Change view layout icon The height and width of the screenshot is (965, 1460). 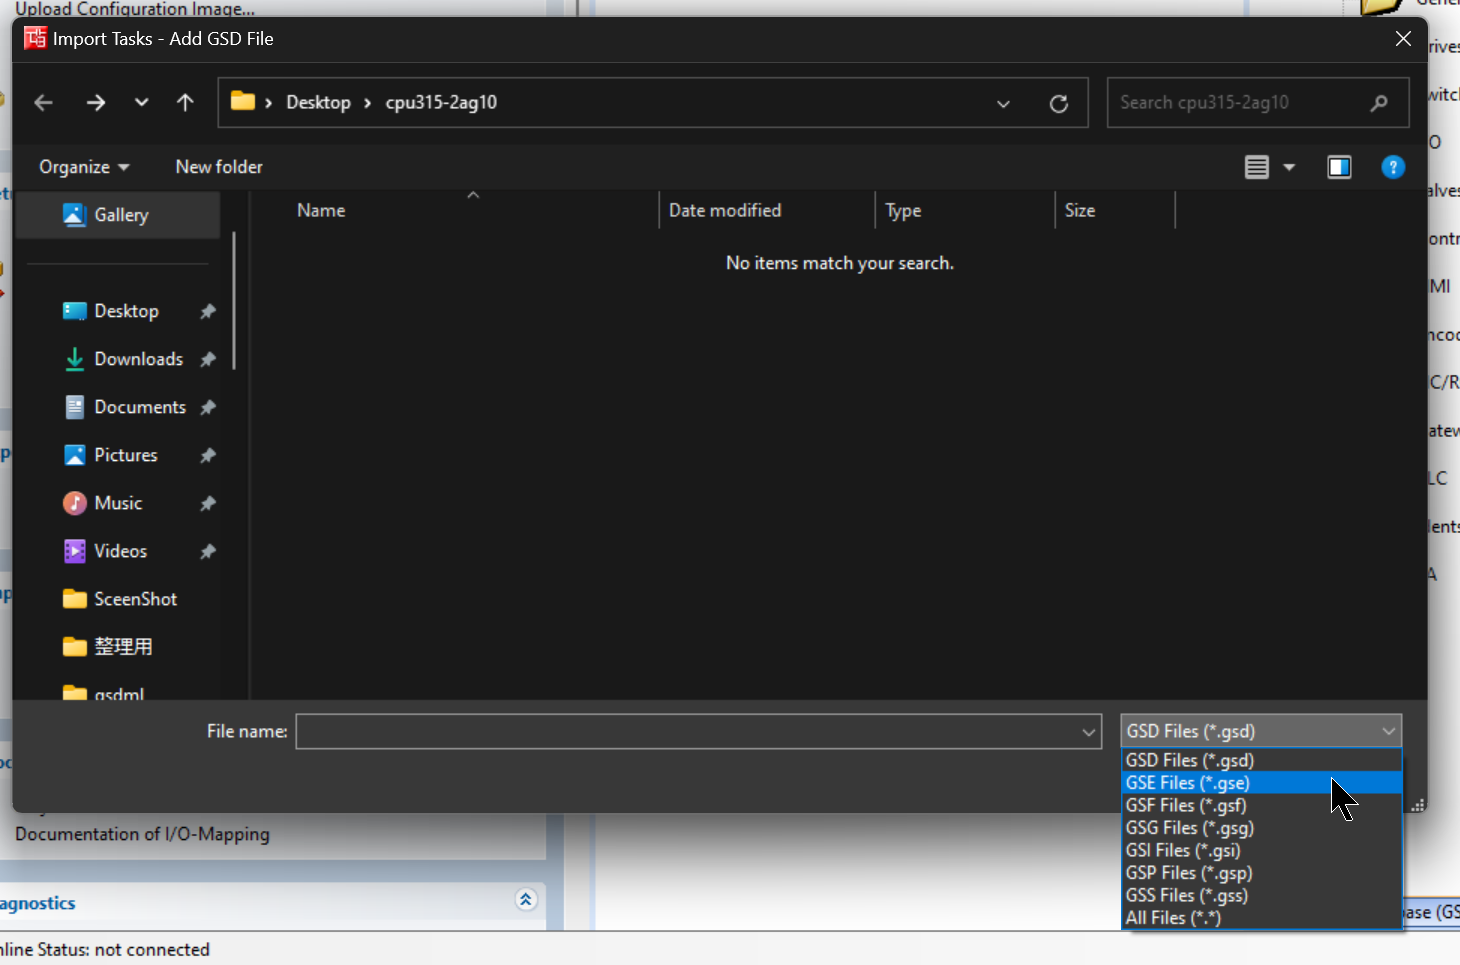[x=1257, y=167]
